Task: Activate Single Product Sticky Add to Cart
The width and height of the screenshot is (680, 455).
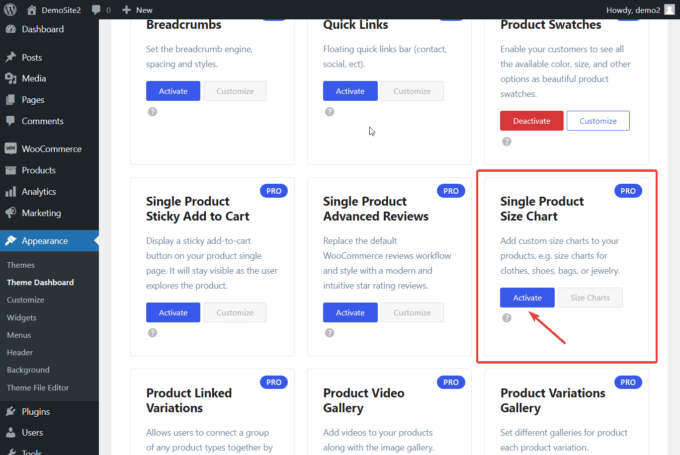Action: pos(173,313)
